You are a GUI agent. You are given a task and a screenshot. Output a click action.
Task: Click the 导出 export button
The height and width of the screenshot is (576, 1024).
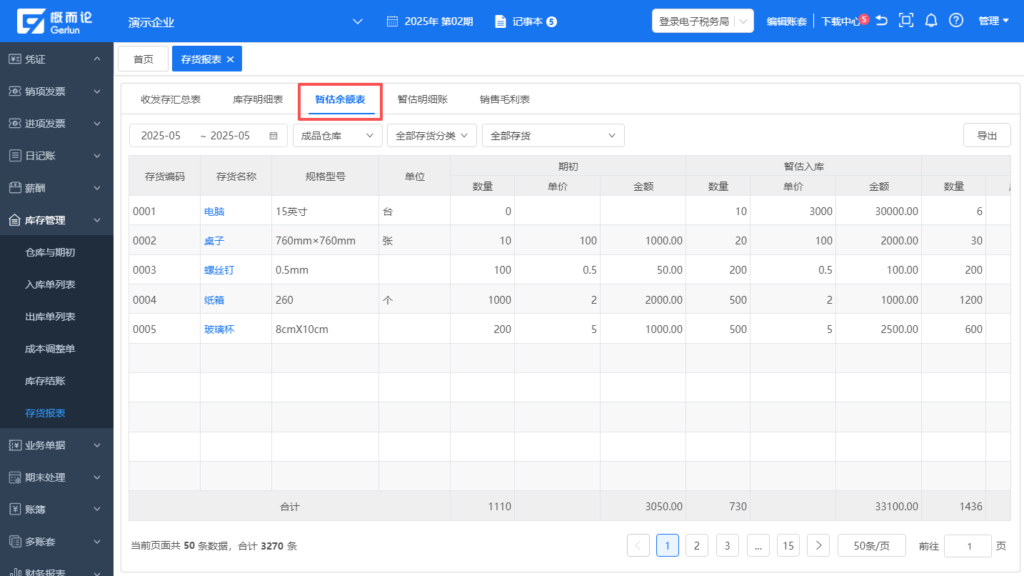986,136
